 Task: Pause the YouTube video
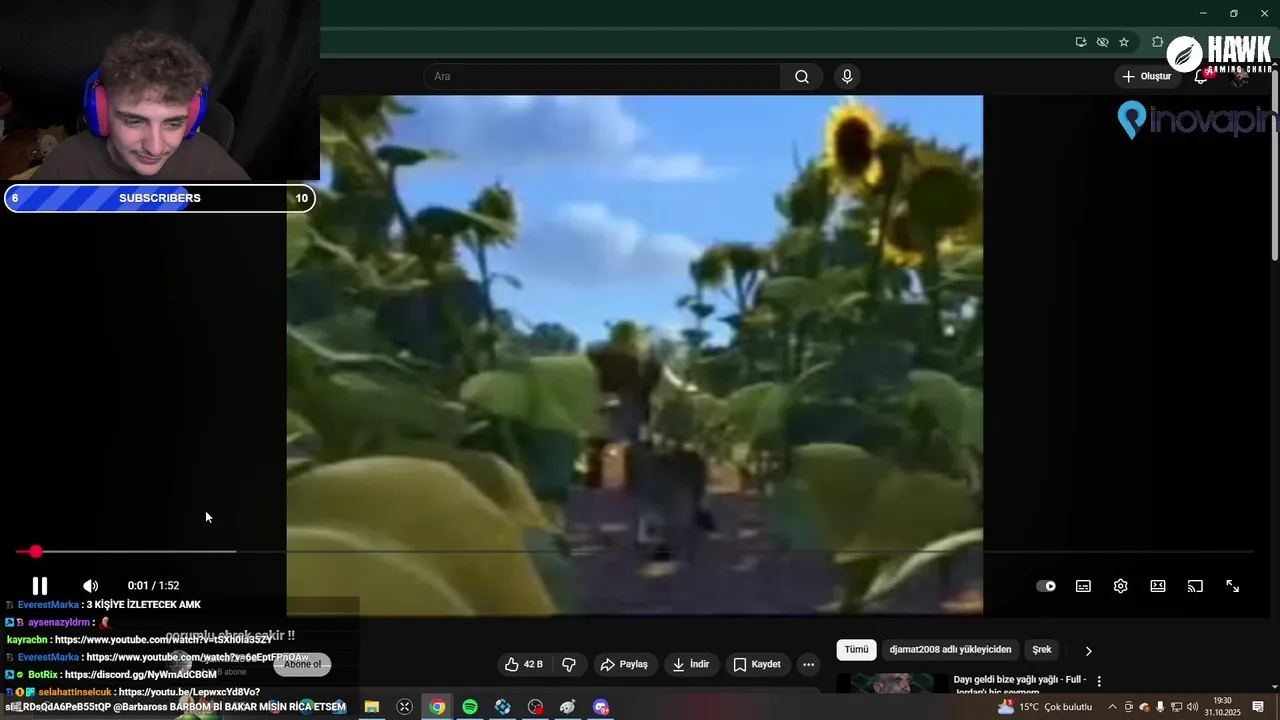(x=40, y=586)
